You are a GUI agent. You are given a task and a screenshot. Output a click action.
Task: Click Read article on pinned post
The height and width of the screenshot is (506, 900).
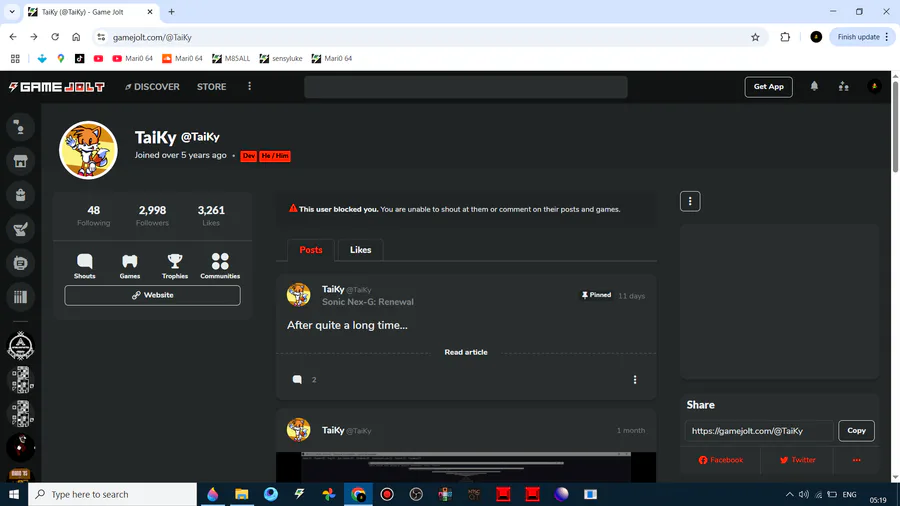(465, 352)
